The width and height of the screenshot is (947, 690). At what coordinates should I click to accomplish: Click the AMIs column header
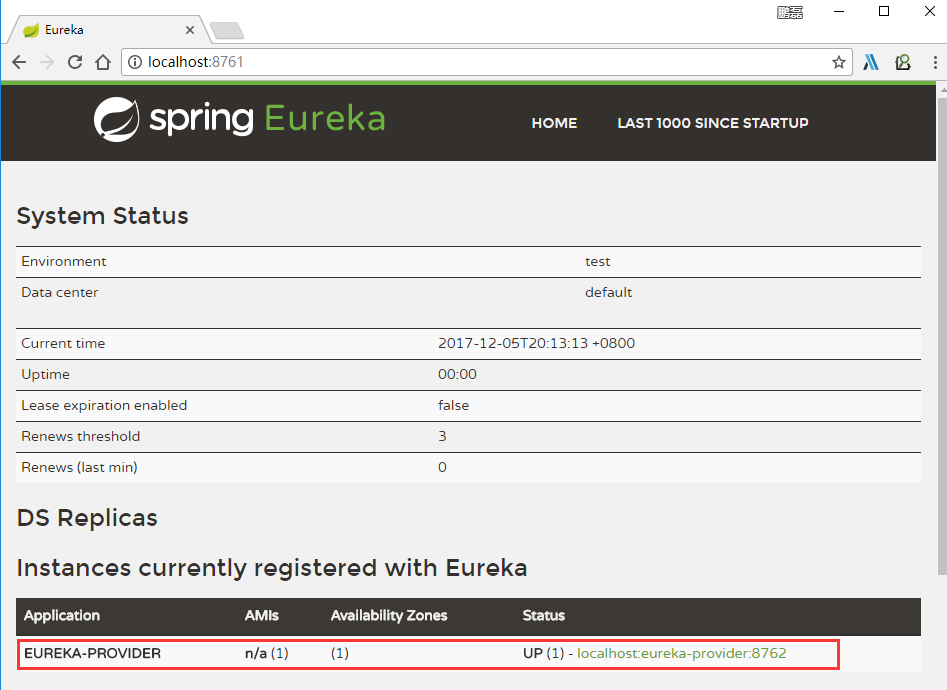pyautogui.click(x=262, y=616)
